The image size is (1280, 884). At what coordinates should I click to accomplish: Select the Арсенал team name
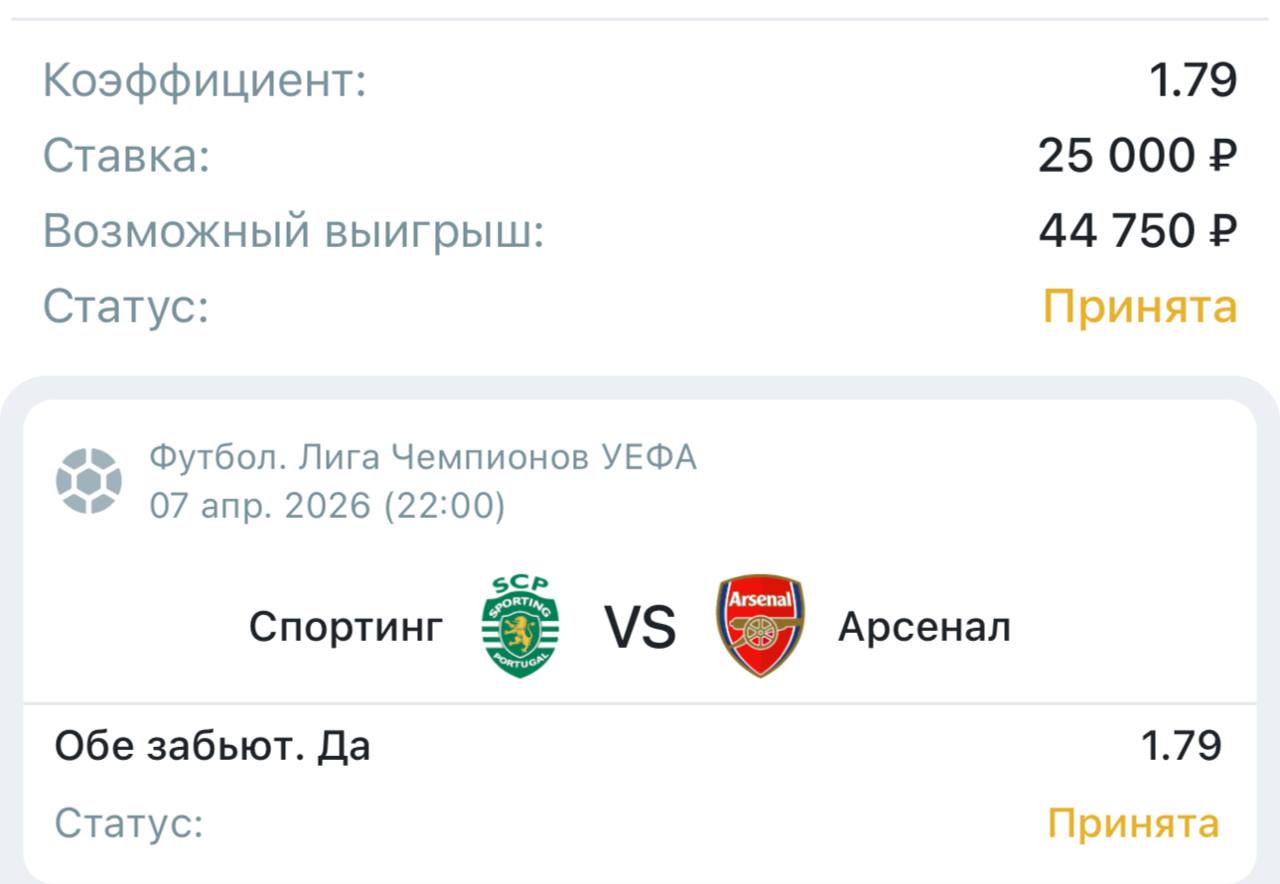click(924, 628)
